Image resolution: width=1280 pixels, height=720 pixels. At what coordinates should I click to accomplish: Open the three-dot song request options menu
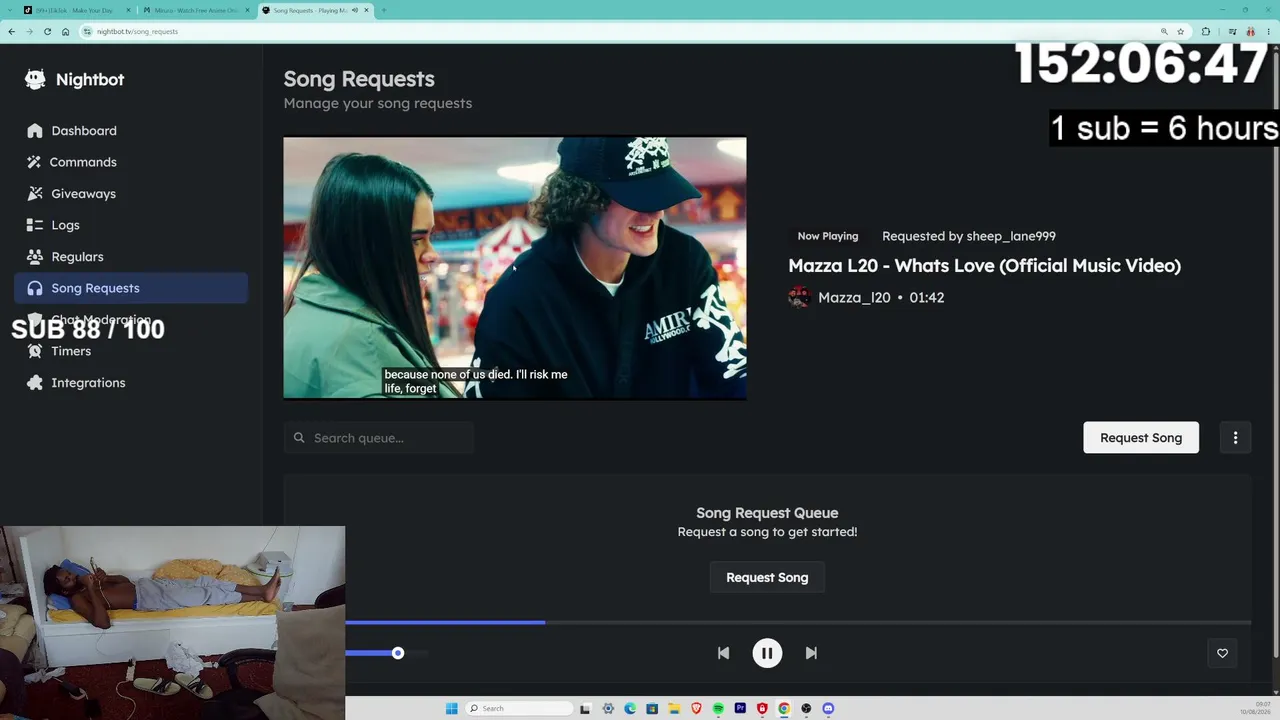[1235, 438]
